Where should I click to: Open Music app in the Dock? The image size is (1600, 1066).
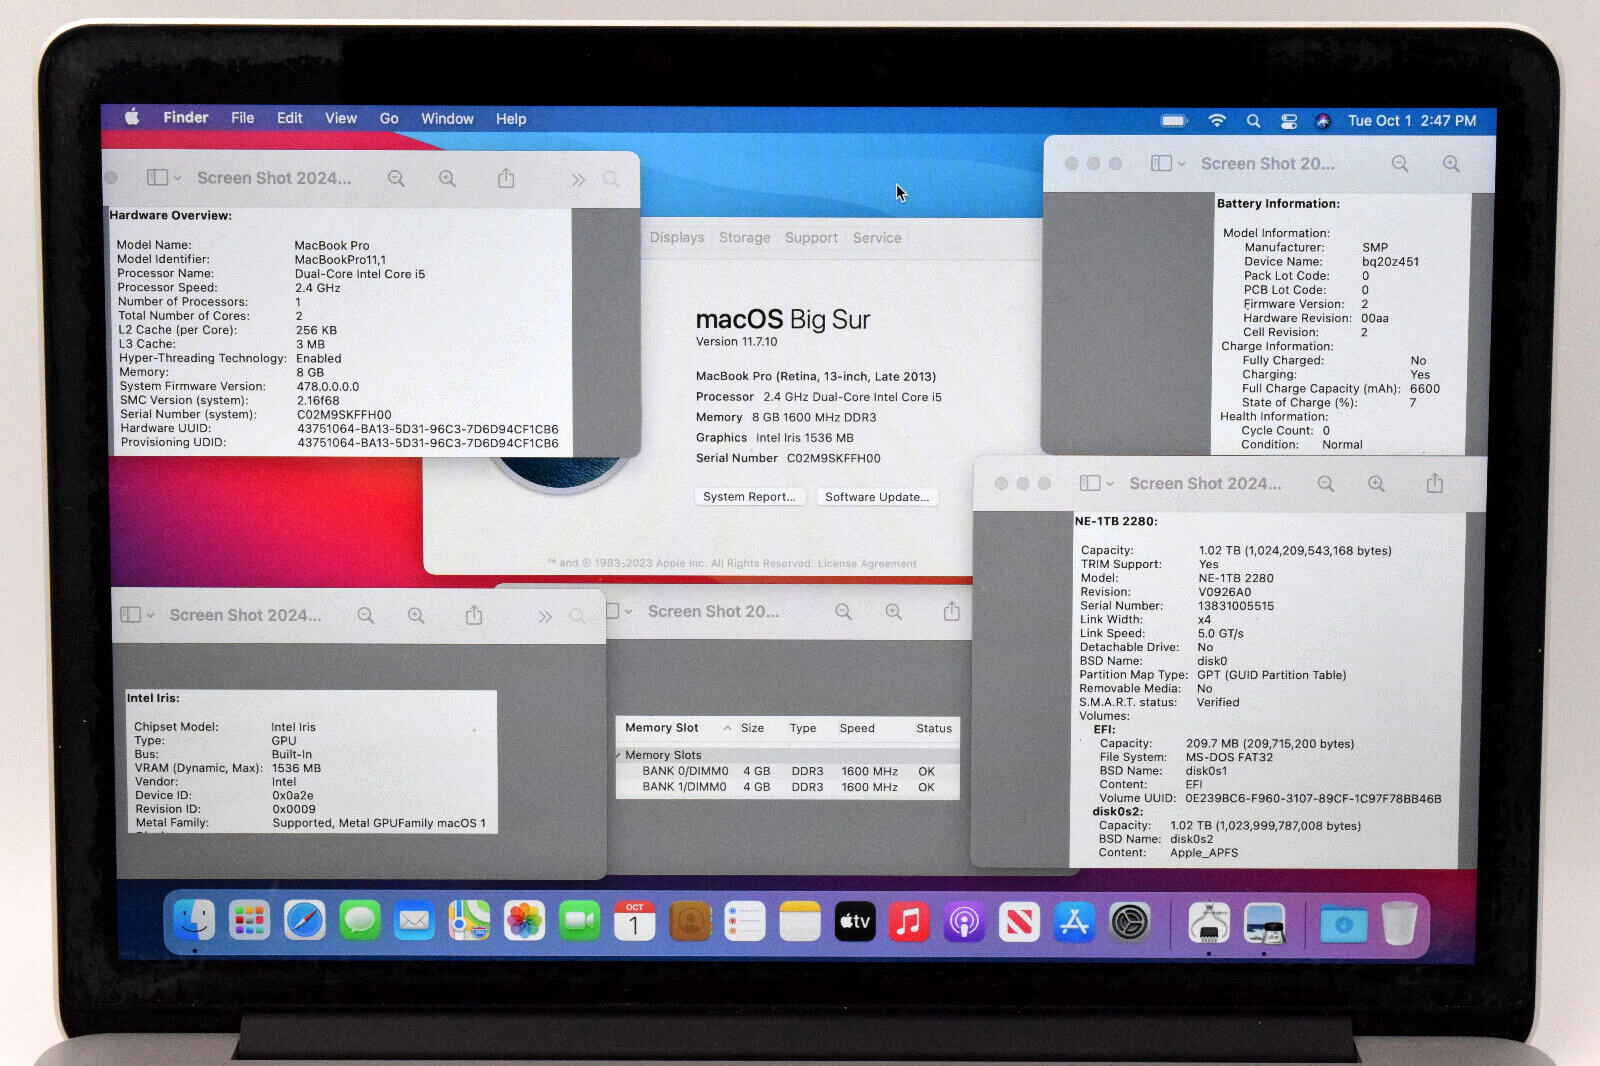(x=909, y=921)
